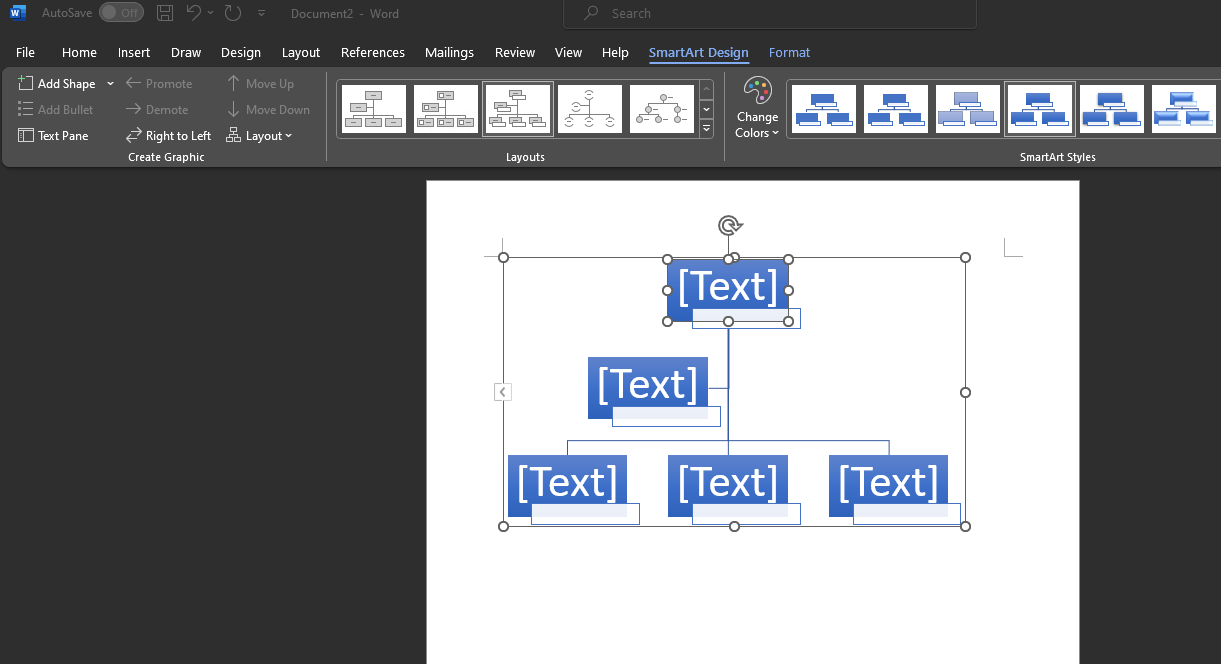Select the topmost [Text] shape in the diagram
This screenshot has height=664, width=1221.
click(x=727, y=287)
